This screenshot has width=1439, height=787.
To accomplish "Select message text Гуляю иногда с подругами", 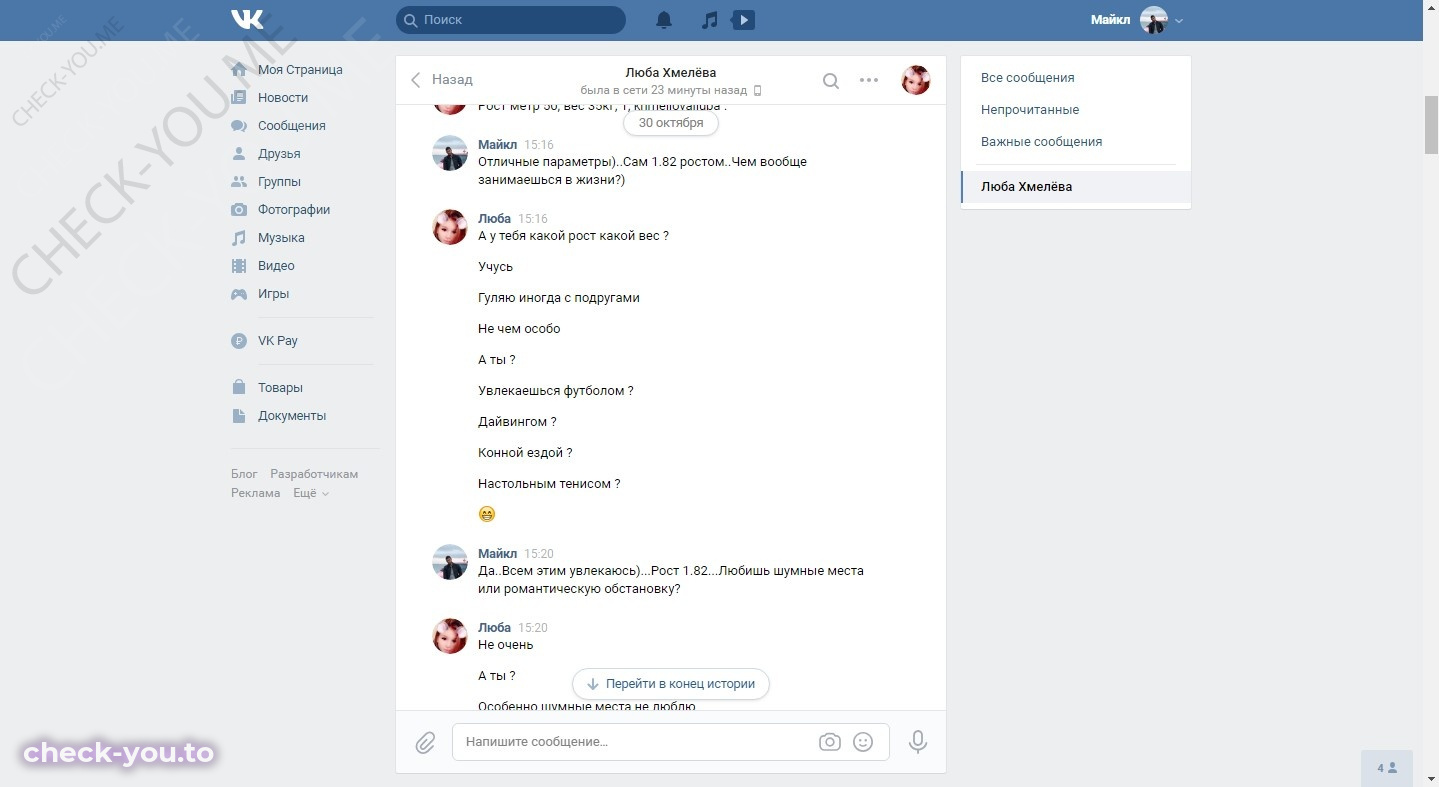I will tap(559, 298).
